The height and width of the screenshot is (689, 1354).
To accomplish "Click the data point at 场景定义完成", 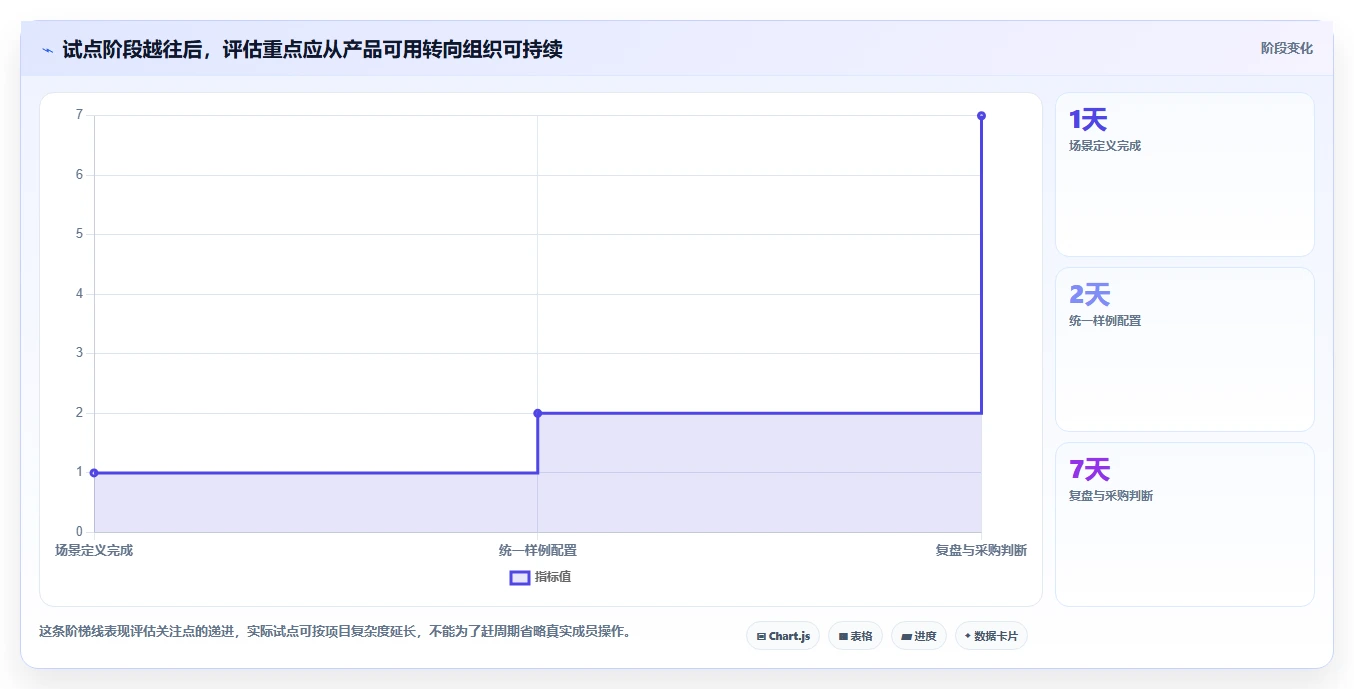I will tap(94, 473).
